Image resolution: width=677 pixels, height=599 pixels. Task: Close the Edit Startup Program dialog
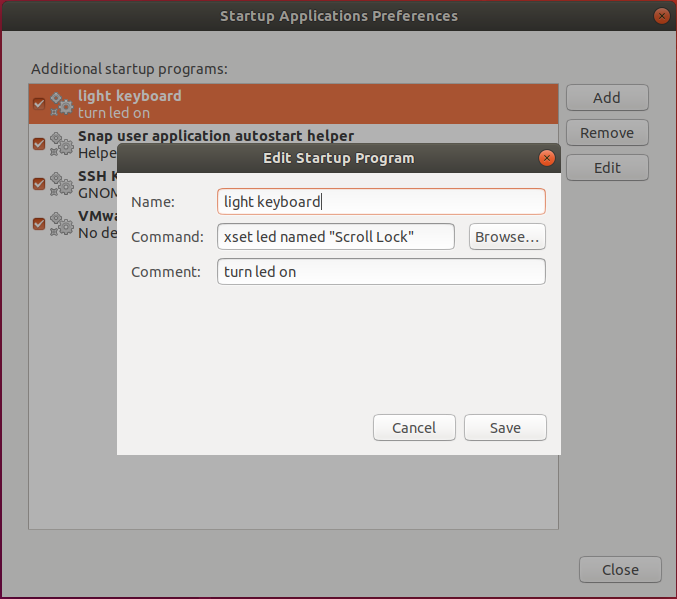tap(546, 158)
